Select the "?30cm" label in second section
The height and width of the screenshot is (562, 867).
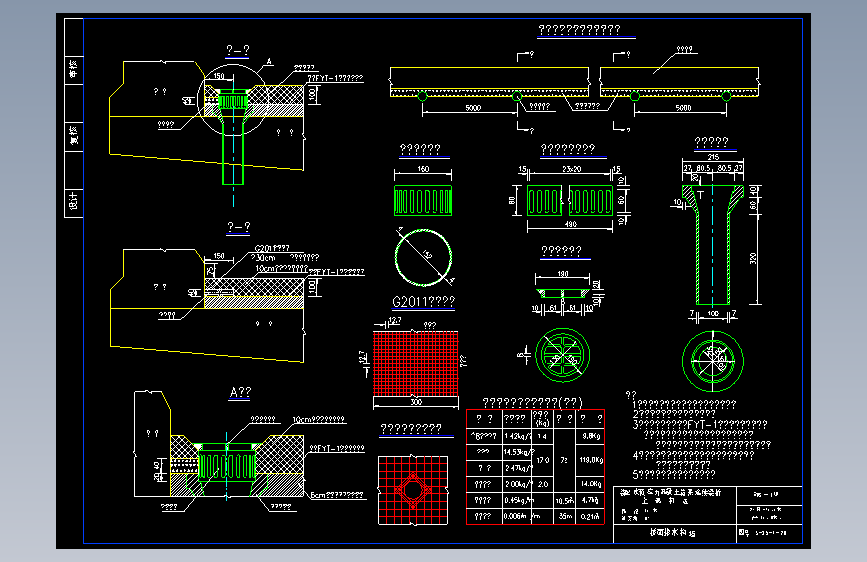[263, 258]
